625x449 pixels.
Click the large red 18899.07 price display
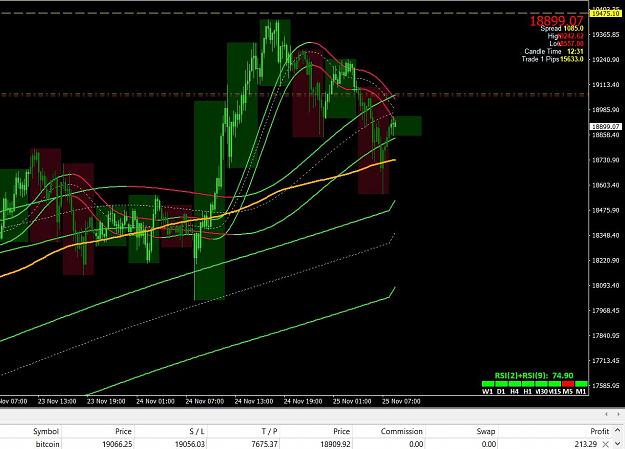pos(556,21)
